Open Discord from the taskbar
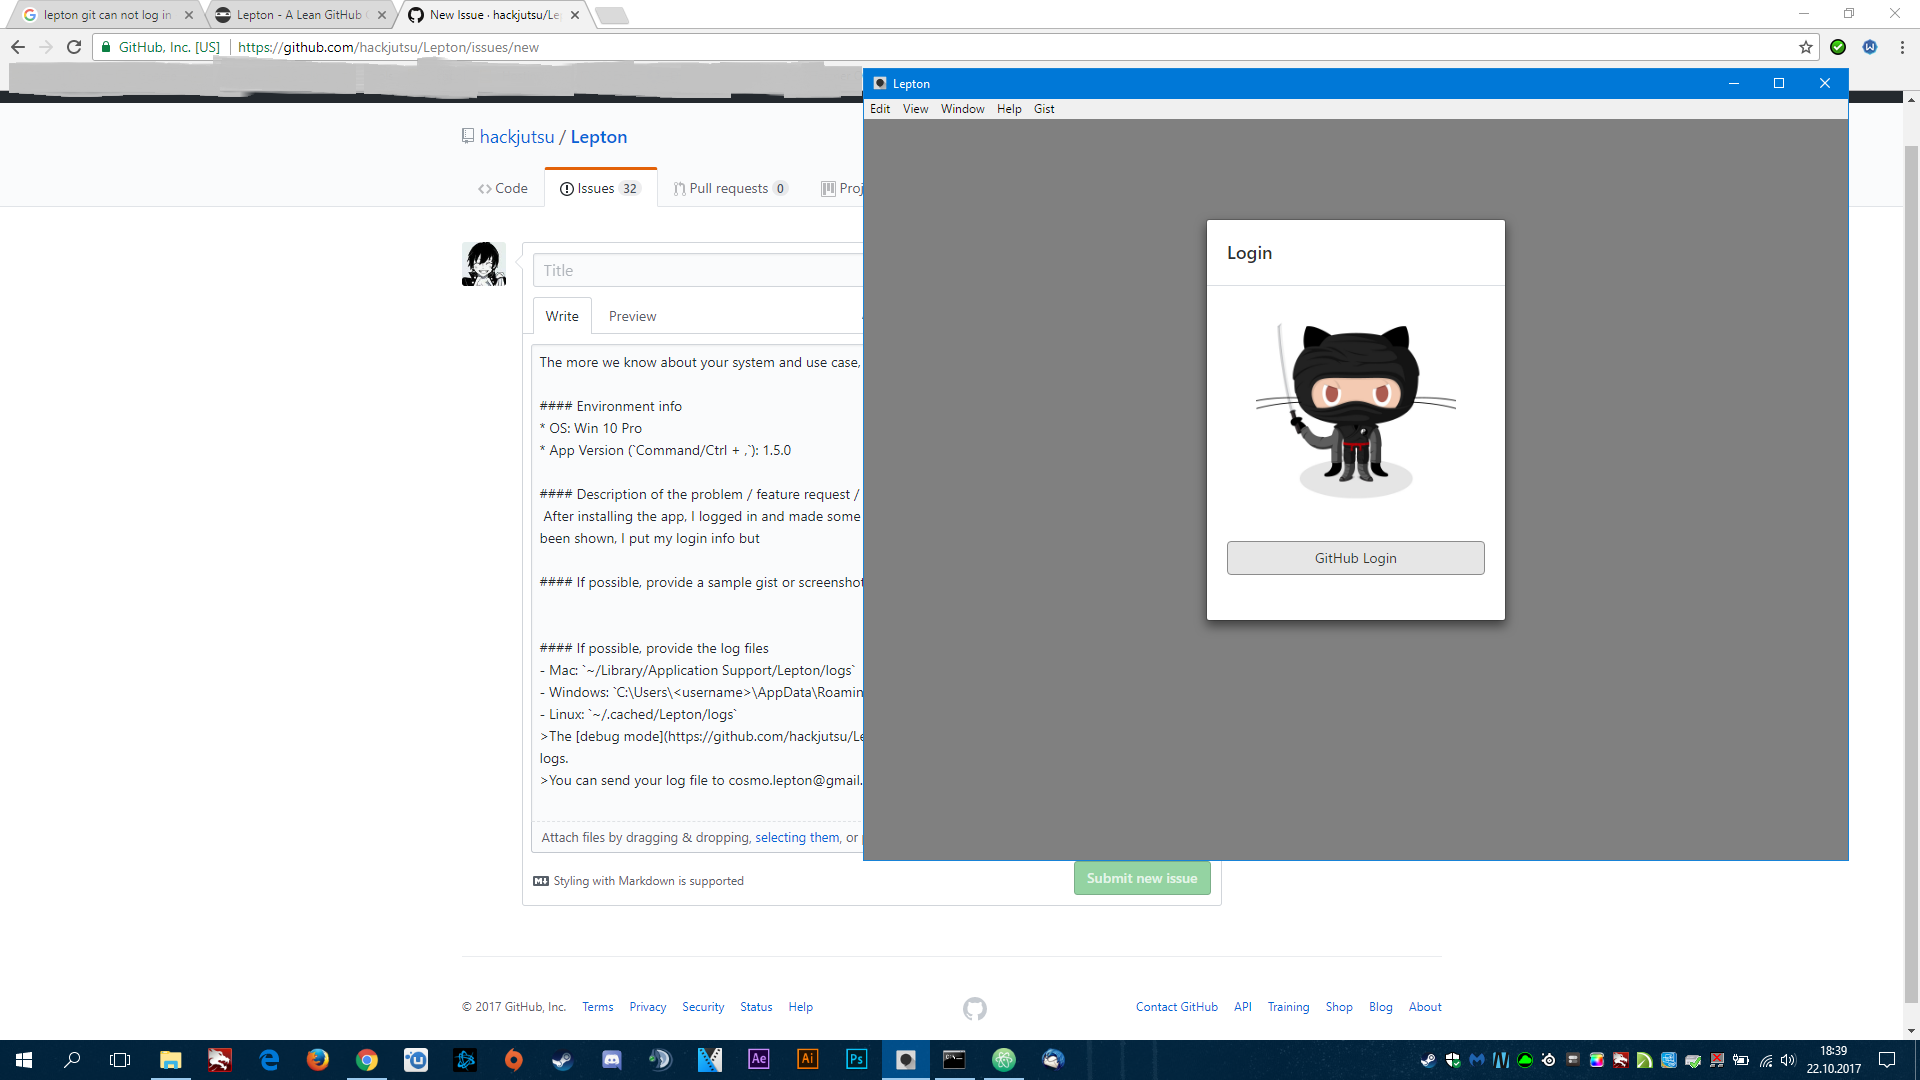This screenshot has width=1920, height=1080. (611, 1059)
